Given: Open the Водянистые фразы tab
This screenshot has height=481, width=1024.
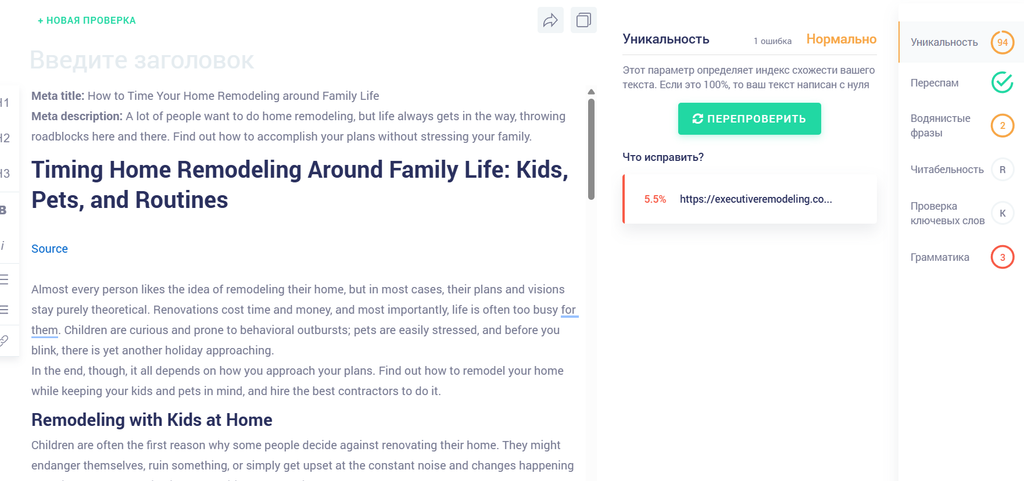Looking at the screenshot, I should point(961,125).
